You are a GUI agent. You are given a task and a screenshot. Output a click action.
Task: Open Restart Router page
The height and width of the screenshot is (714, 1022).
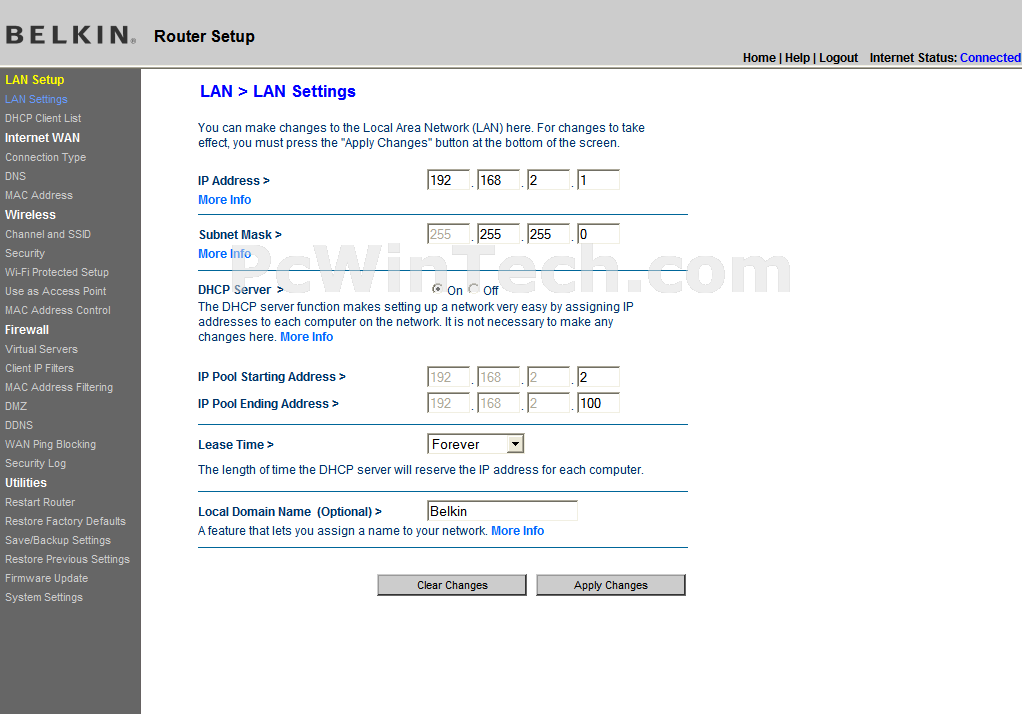pos(40,502)
